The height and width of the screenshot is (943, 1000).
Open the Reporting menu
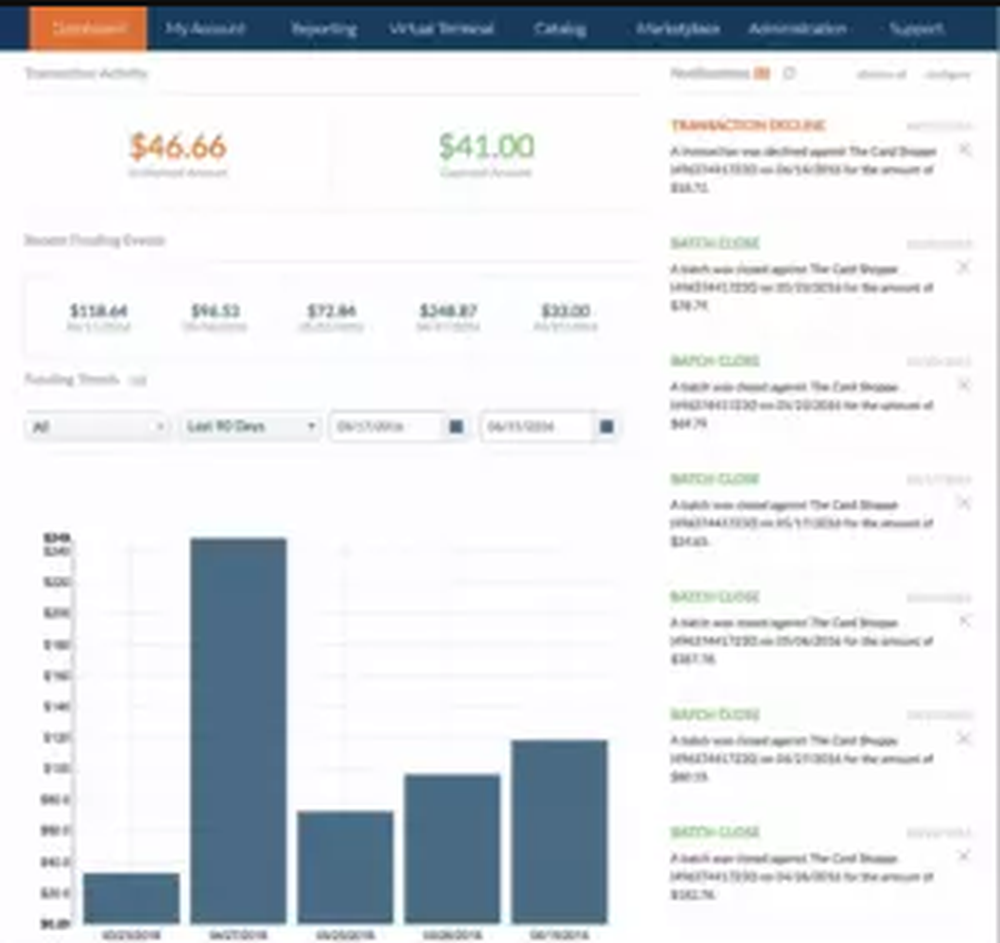pyautogui.click(x=323, y=29)
